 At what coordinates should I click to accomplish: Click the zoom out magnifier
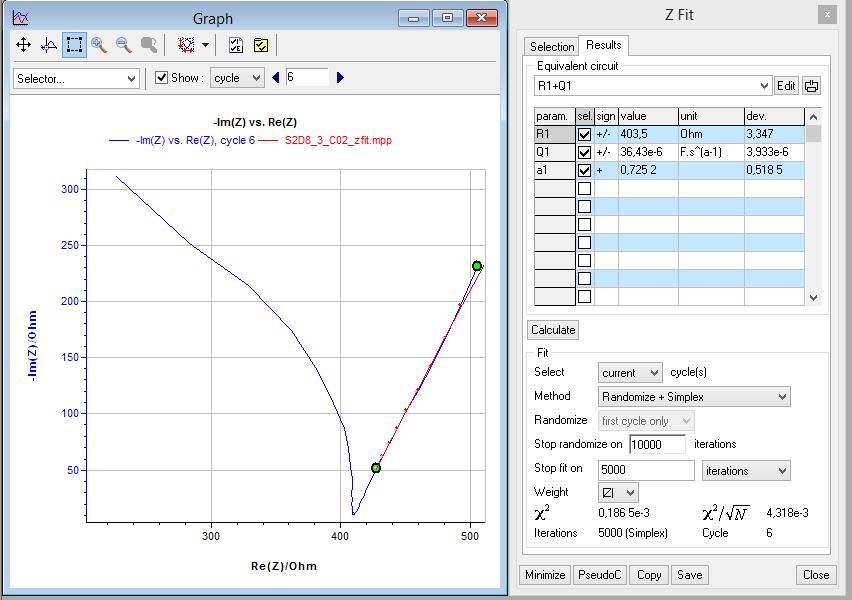[x=124, y=45]
